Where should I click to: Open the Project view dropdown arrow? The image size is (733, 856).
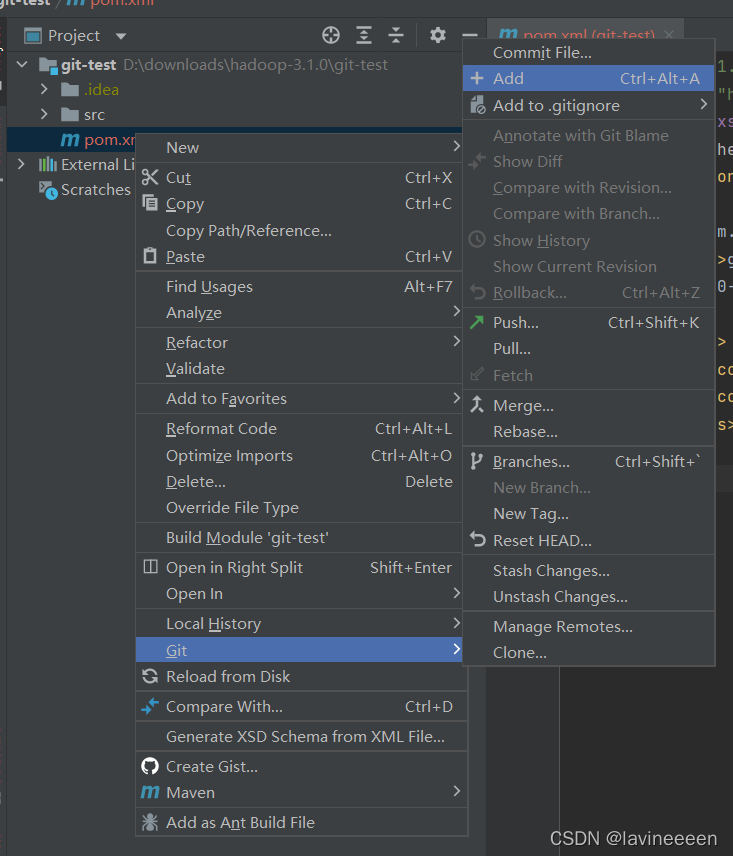pos(121,37)
